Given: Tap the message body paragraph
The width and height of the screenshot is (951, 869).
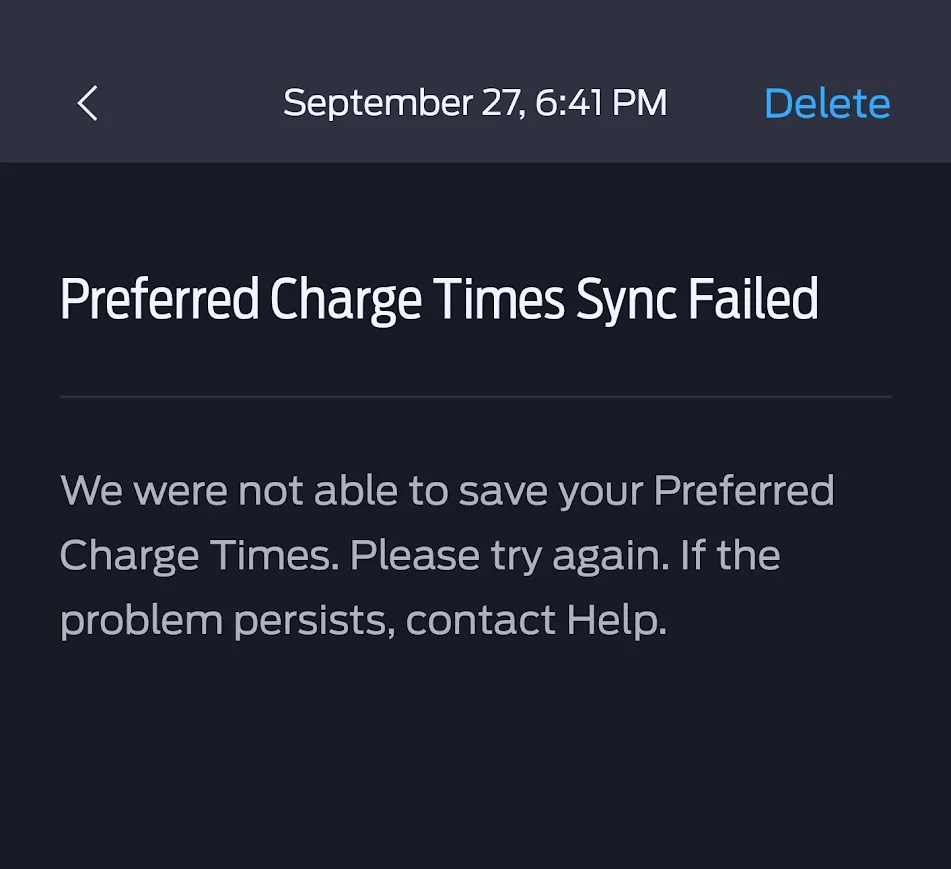Looking at the screenshot, I should coord(447,556).
